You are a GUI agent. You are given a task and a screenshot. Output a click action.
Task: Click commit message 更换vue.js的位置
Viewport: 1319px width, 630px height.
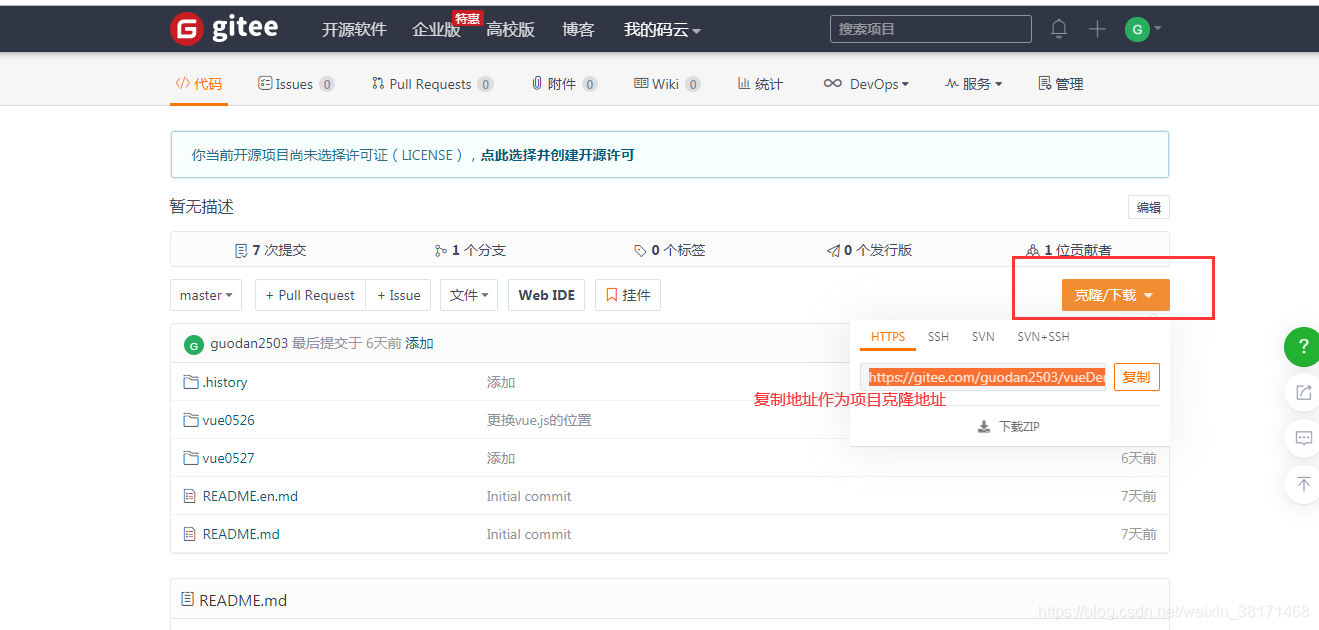pos(539,420)
